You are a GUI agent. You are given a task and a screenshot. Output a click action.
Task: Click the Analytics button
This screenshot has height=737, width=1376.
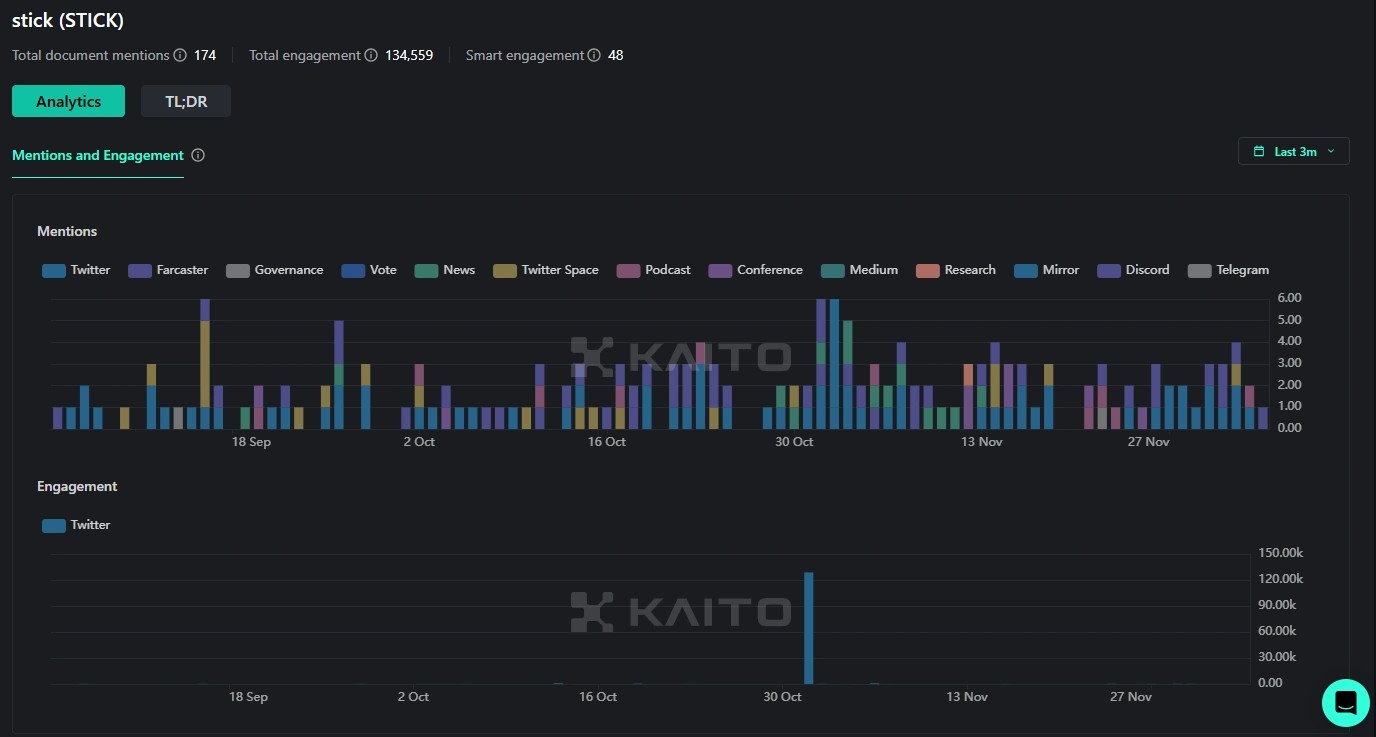[68, 101]
